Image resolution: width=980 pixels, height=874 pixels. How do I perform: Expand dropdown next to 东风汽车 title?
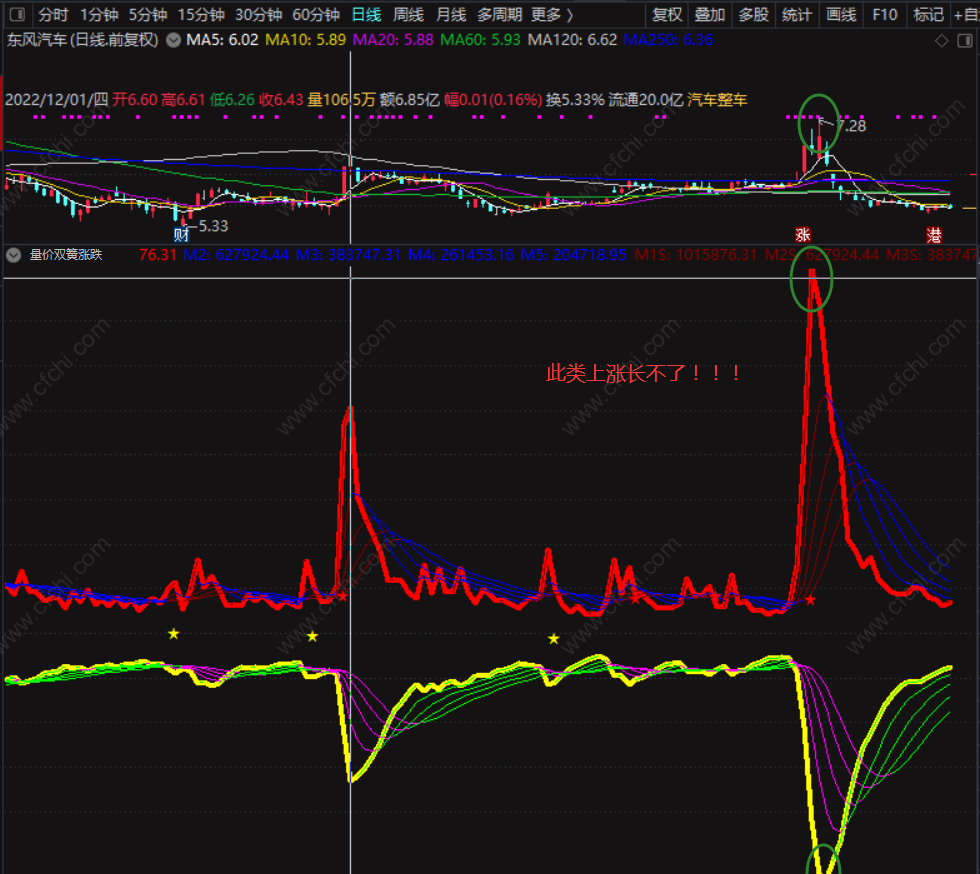tap(173, 40)
